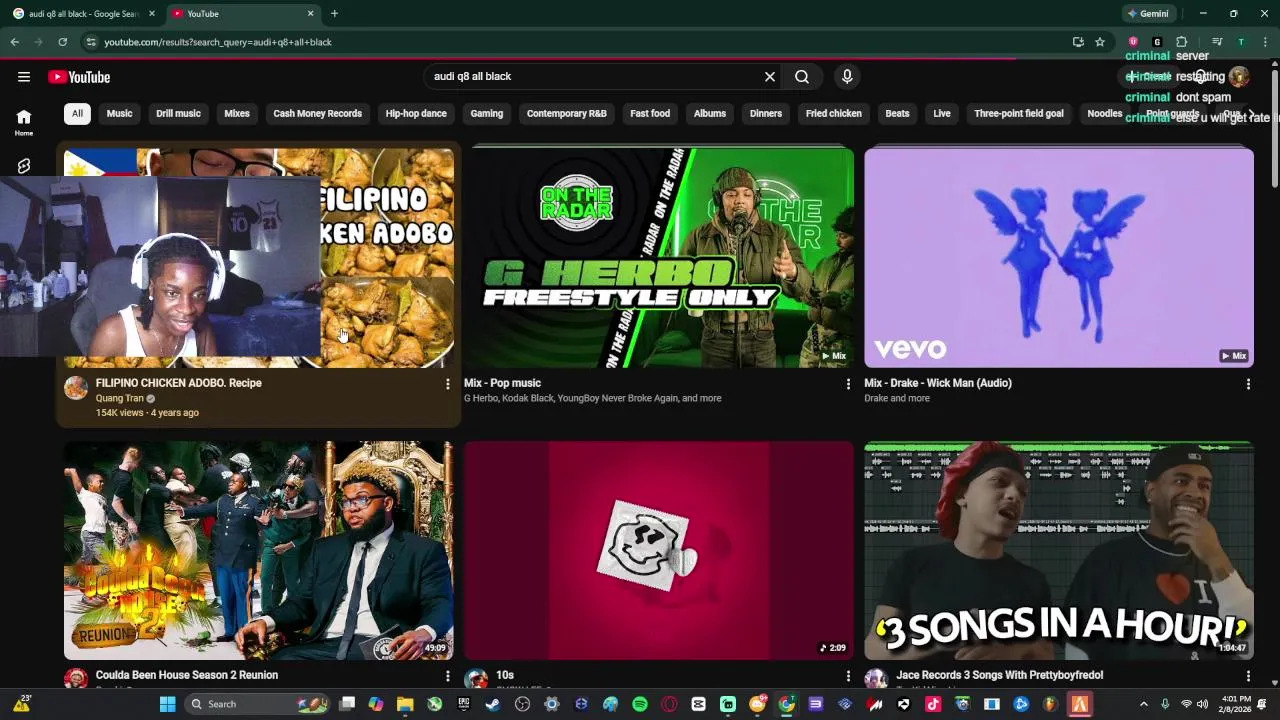
Task: Open the Mix - Pop music title
Action: [x=502, y=383]
